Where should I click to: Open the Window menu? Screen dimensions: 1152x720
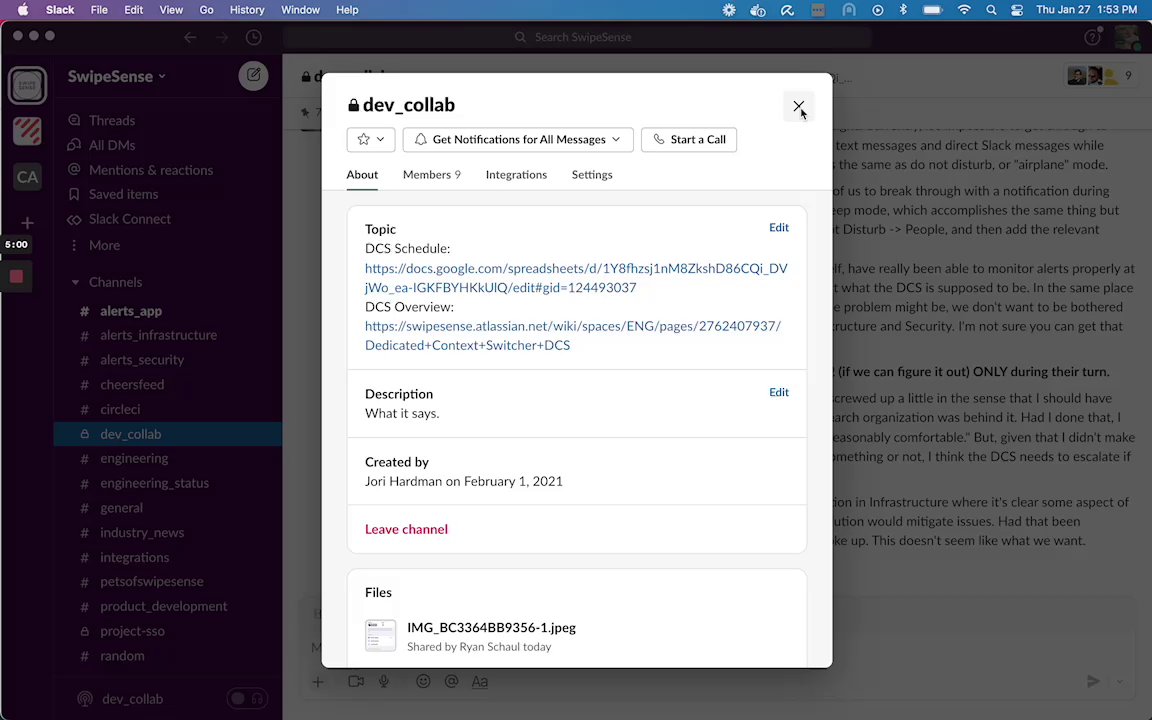coord(300,10)
